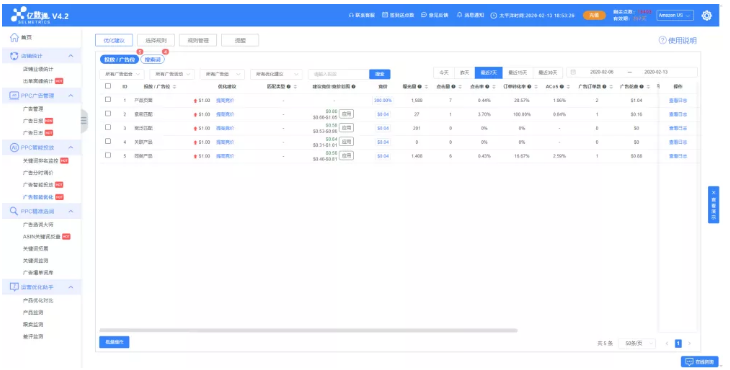730x370 pixels.
Task: Open the 所有广告活动 dropdown filter
Action: click(x=172, y=74)
